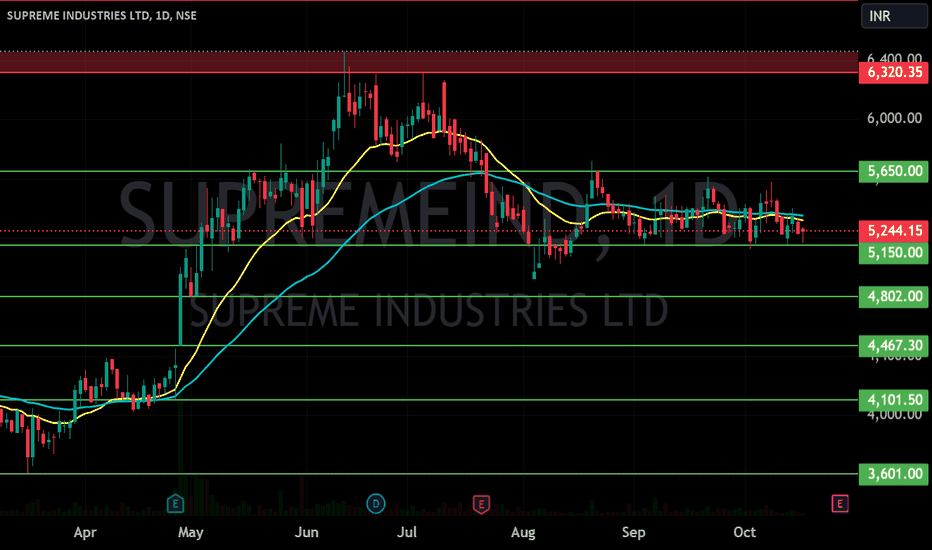
Task: Click the Sep label on time axis
Action: pyautogui.click(x=634, y=532)
